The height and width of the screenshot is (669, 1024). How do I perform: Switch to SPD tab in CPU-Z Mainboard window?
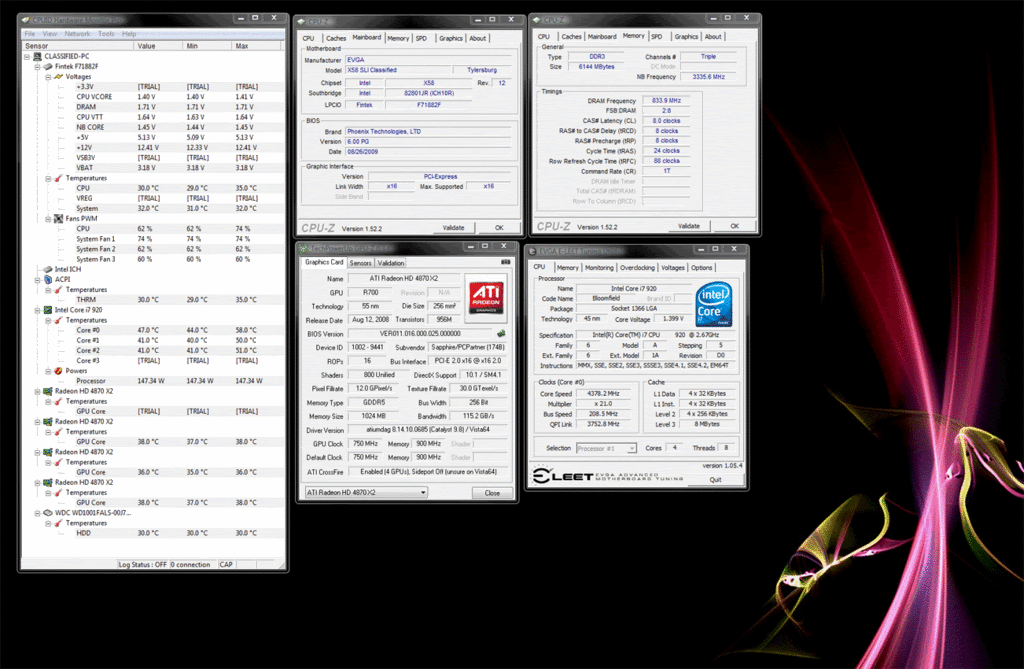tap(421, 39)
